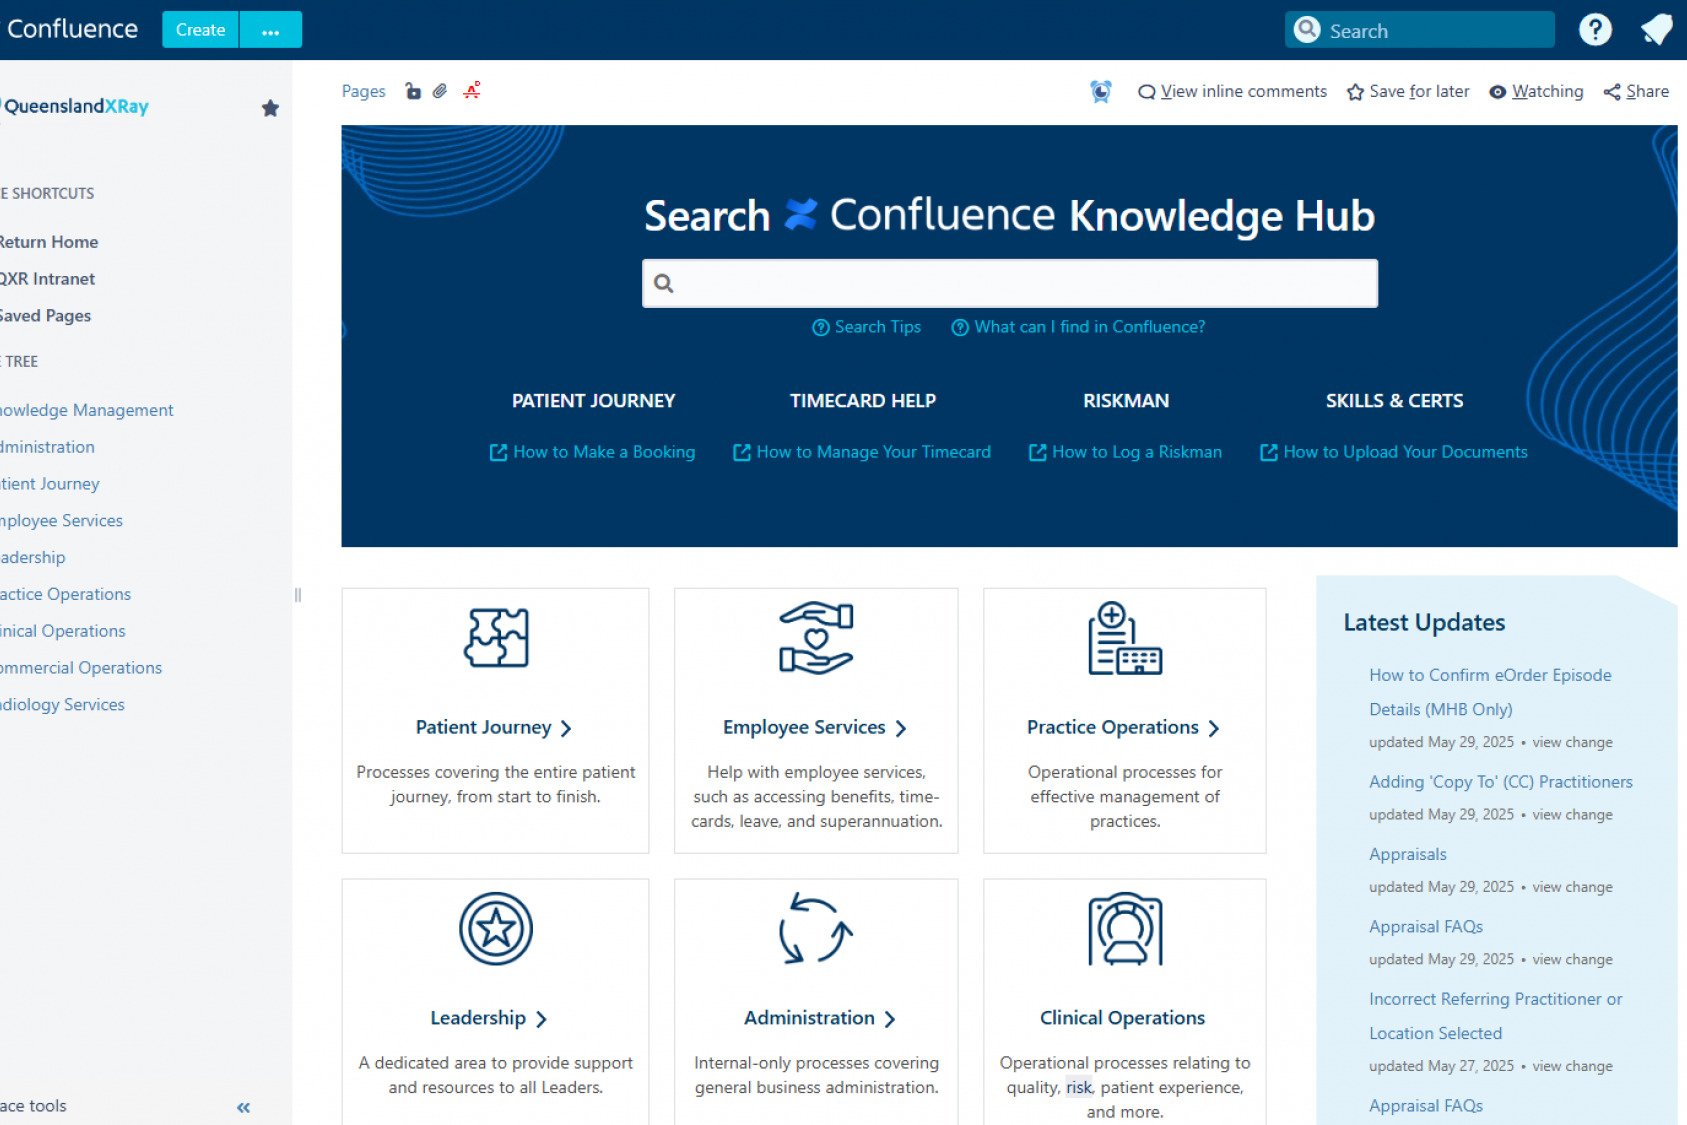Click the Confluence logo
The height and width of the screenshot is (1125, 1687).
(x=70, y=29)
